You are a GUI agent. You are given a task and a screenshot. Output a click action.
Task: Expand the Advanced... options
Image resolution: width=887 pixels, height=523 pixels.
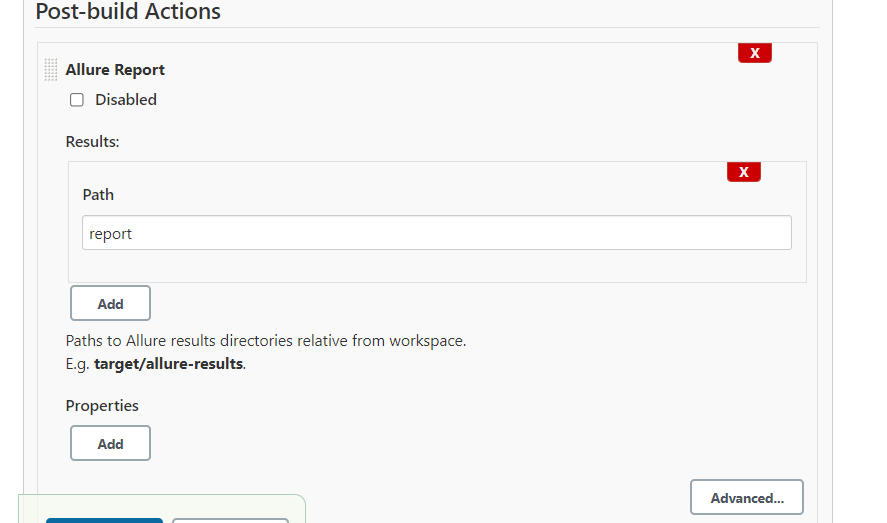pos(746,497)
